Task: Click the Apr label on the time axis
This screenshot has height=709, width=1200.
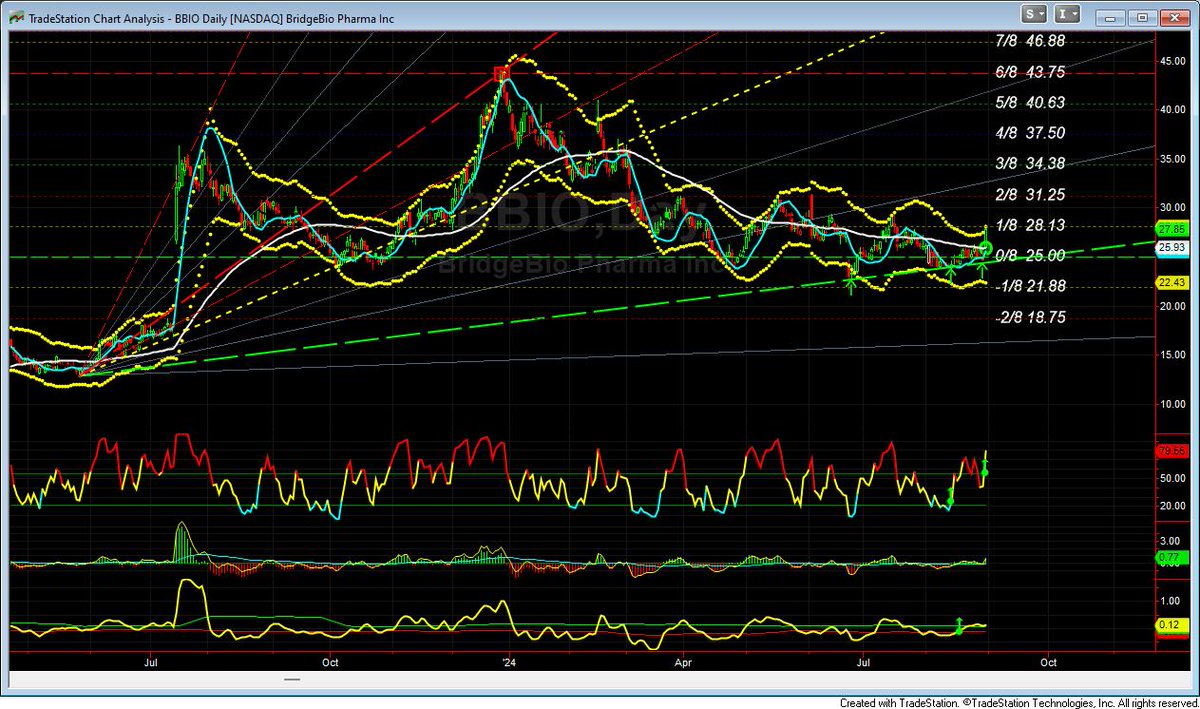Action: (684, 662)
